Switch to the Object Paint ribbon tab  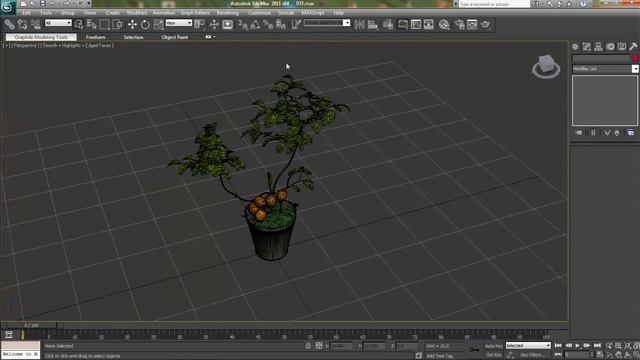(174, 37)
